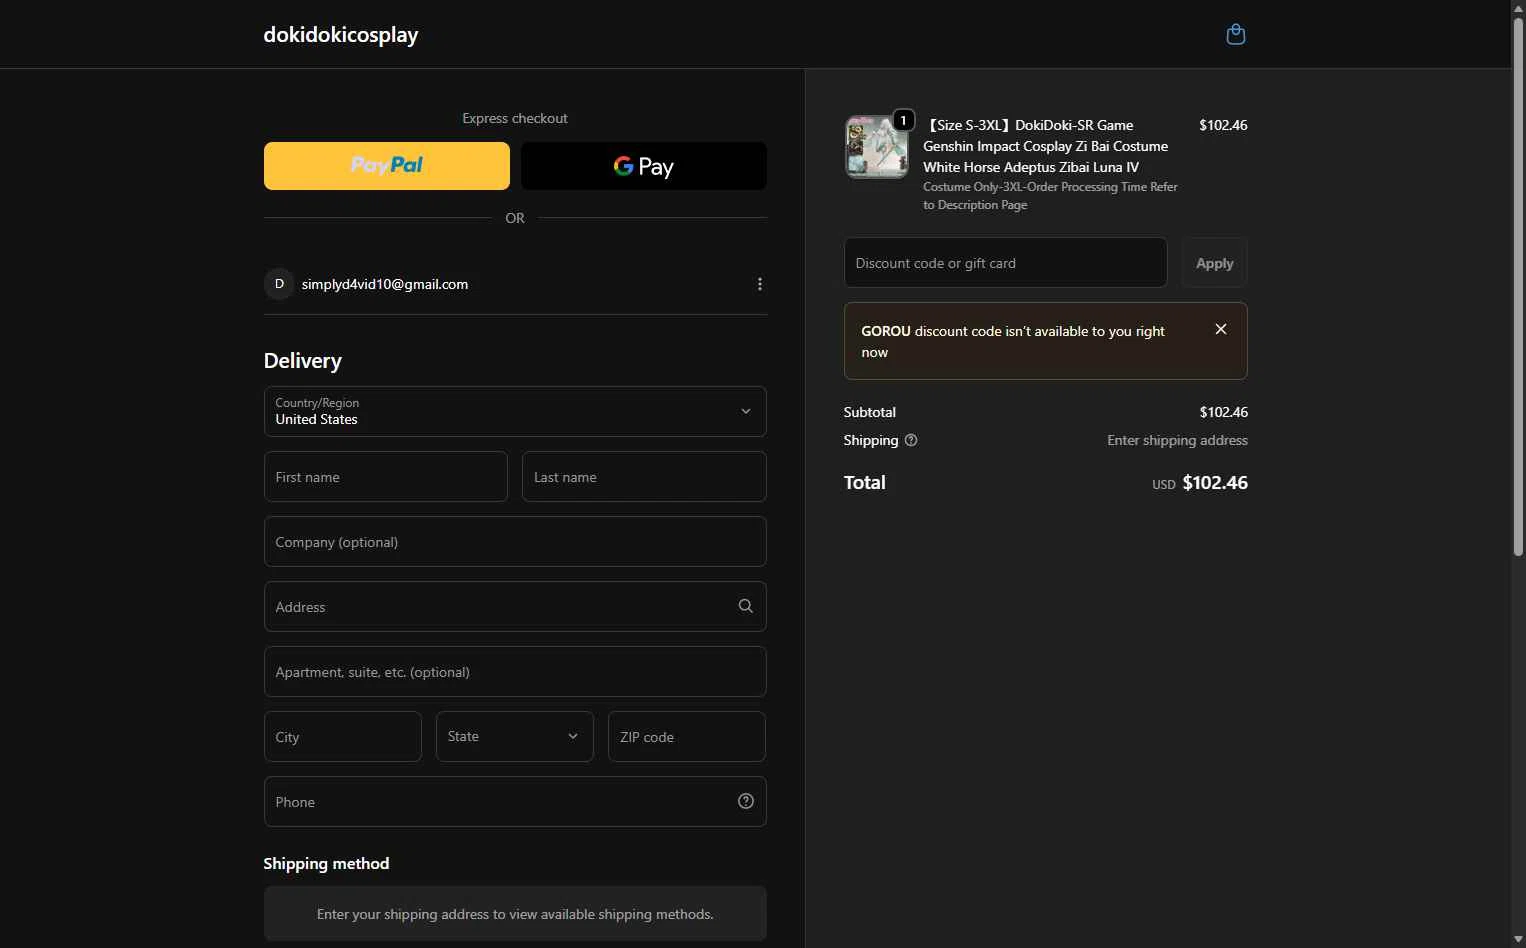Open the shopping bag cart icon
Viewport: 1526px width, 948px height.
point(1236,34)
